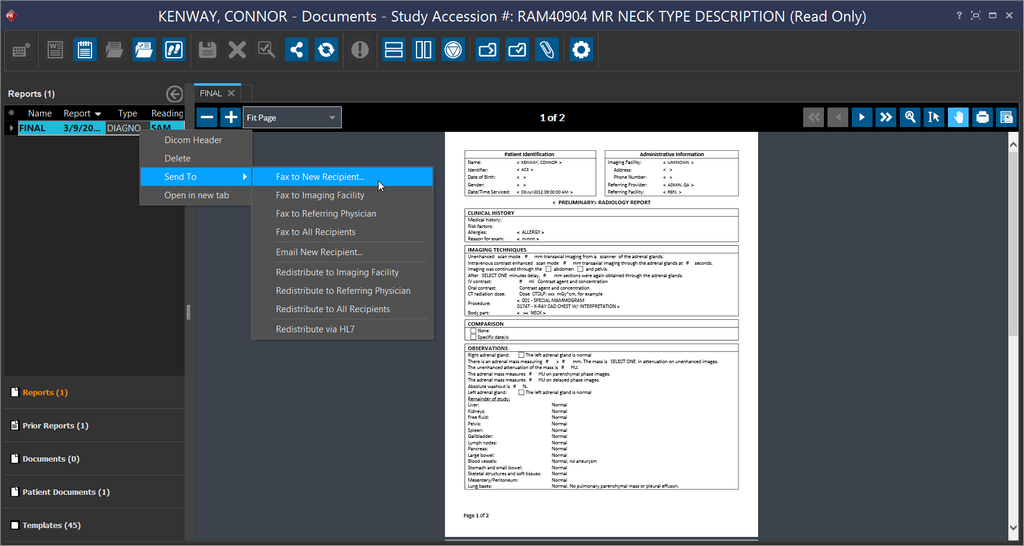Click the settings gear icon in toolbar
Image resolution: width=1024 pixels, height=546 pixels.
581,49
